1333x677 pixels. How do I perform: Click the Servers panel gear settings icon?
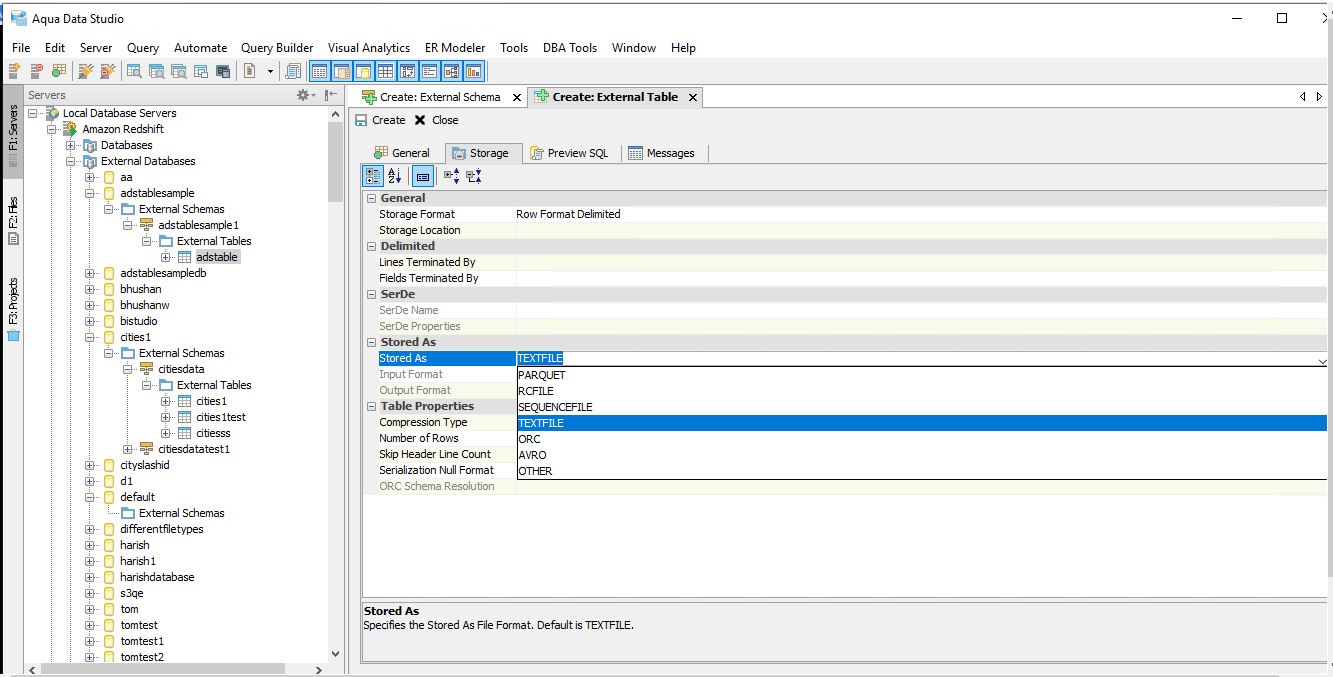304,95
